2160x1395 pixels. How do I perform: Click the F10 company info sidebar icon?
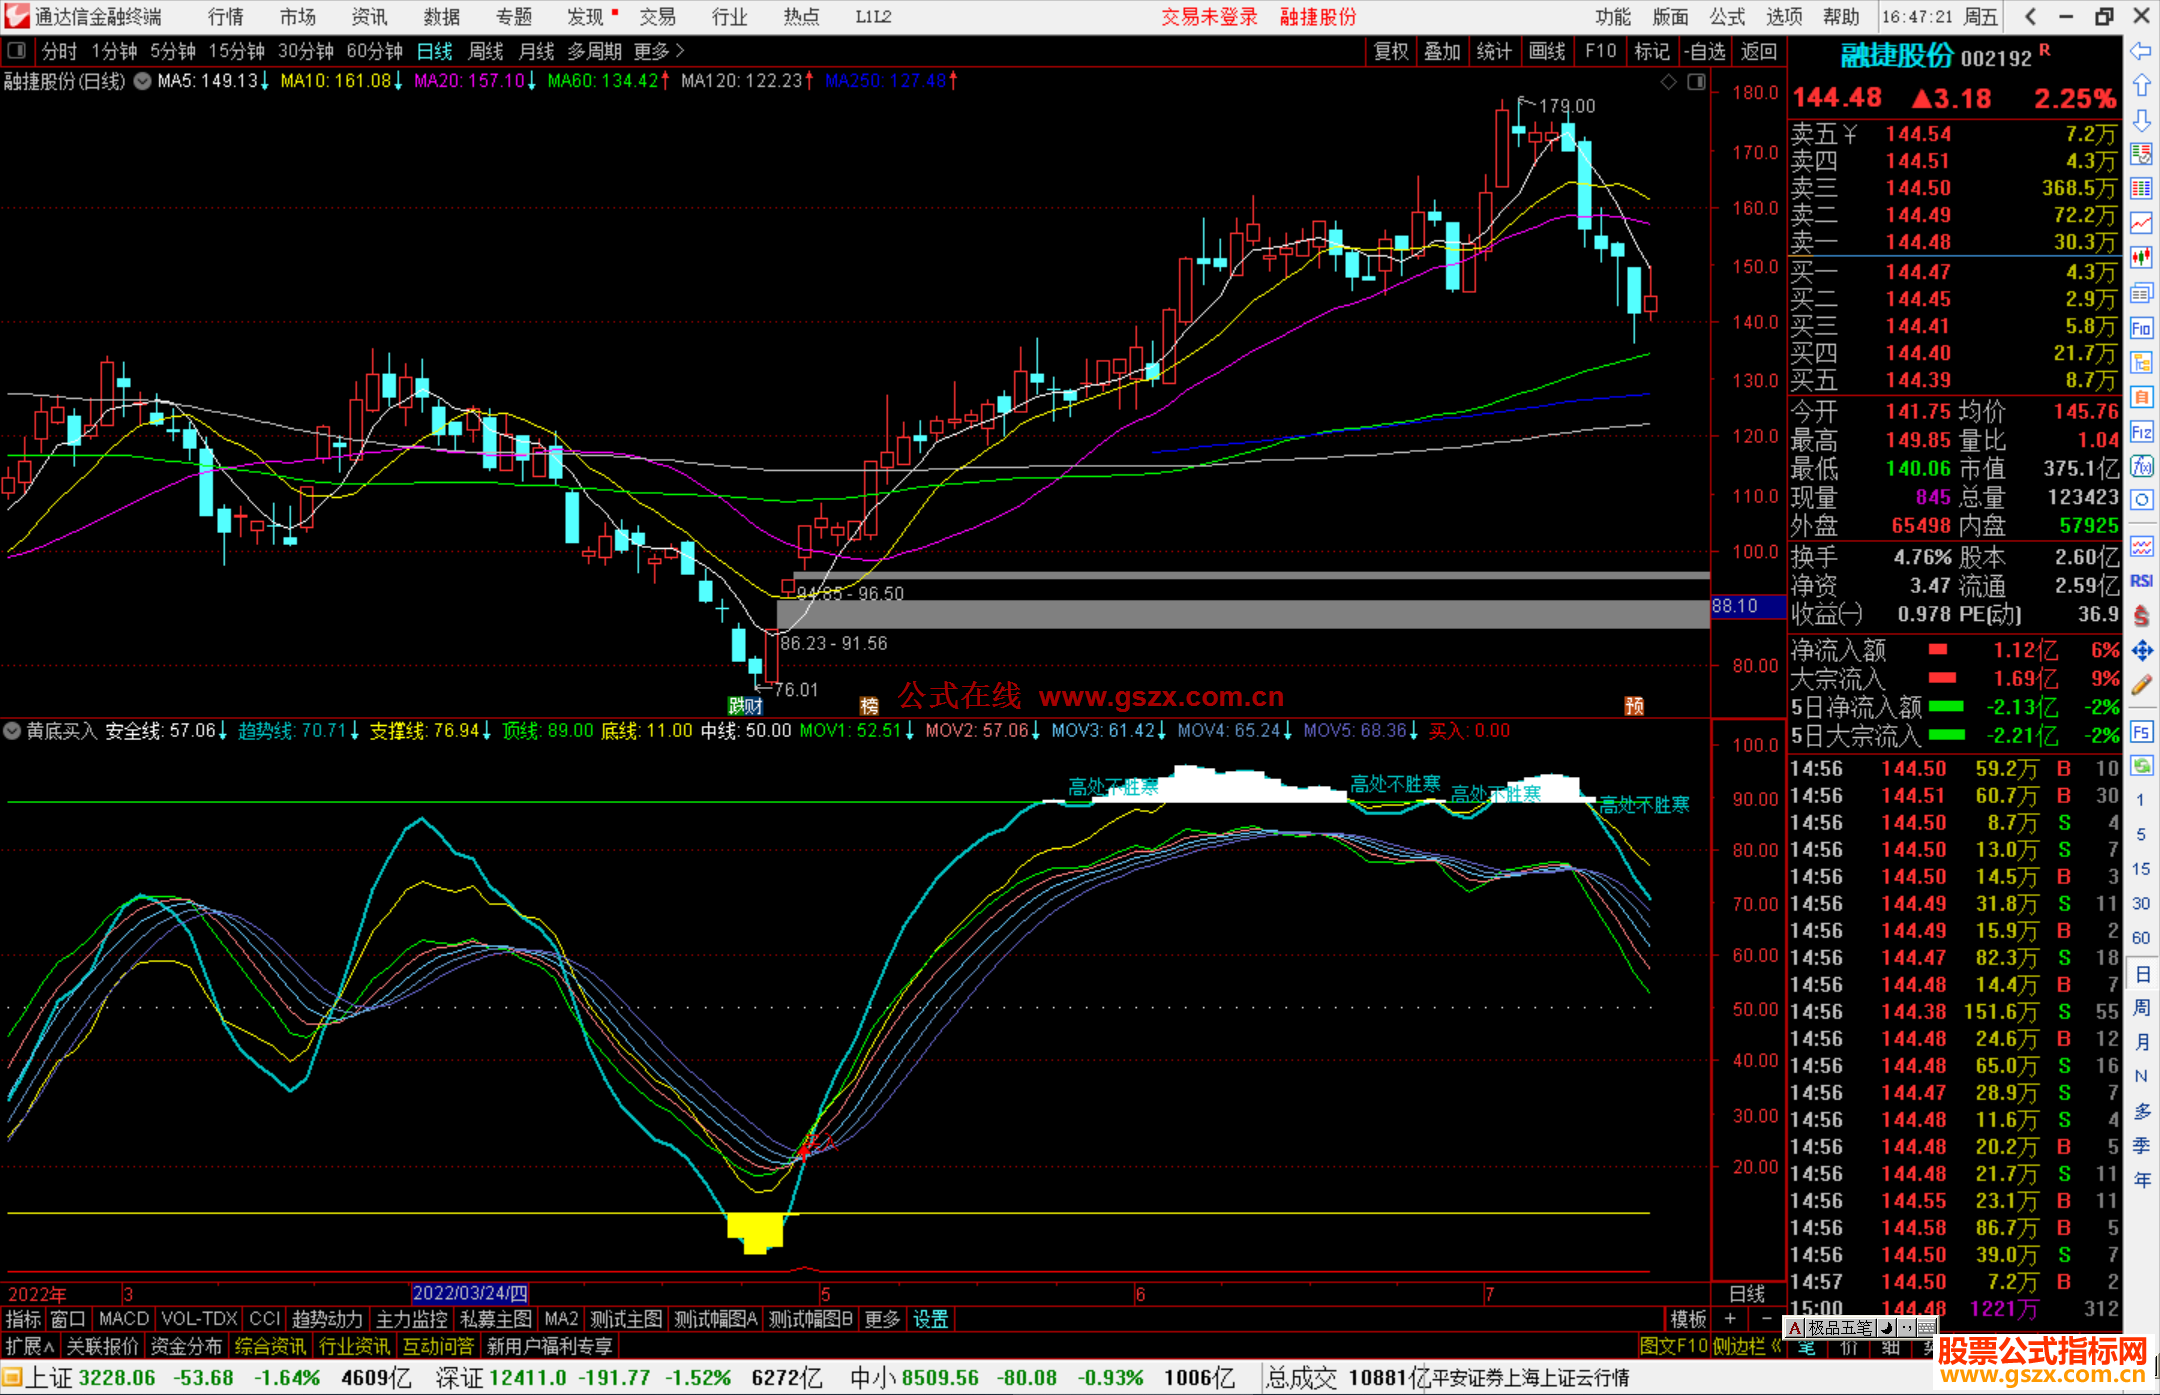(x=2141, y=328)
